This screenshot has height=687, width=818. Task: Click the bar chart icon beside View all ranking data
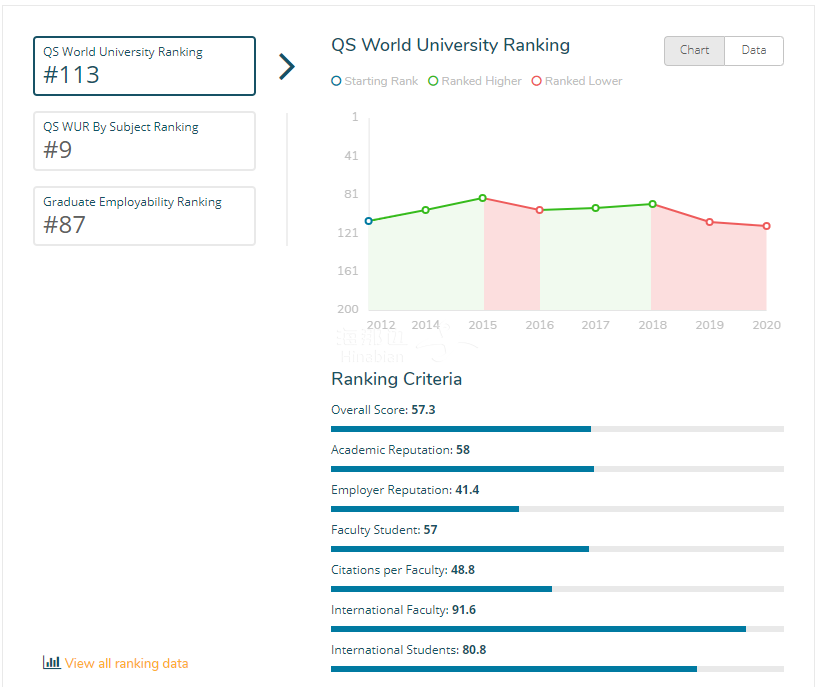[51, 662]
